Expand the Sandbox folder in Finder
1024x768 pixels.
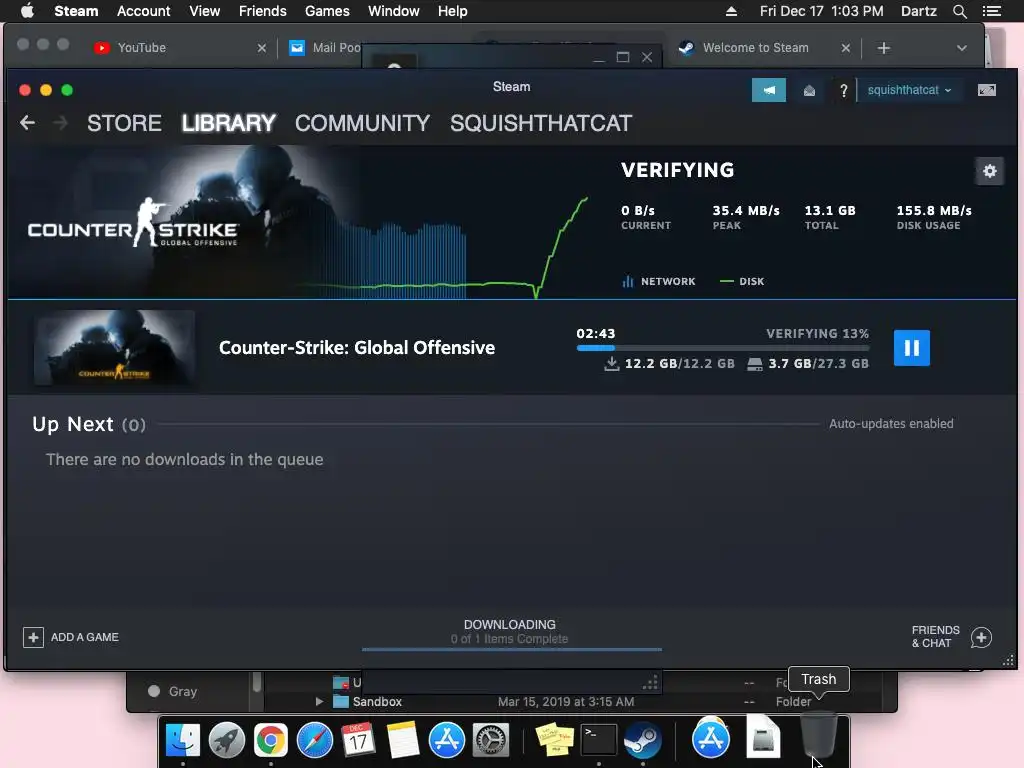click(x=319, y=701)
